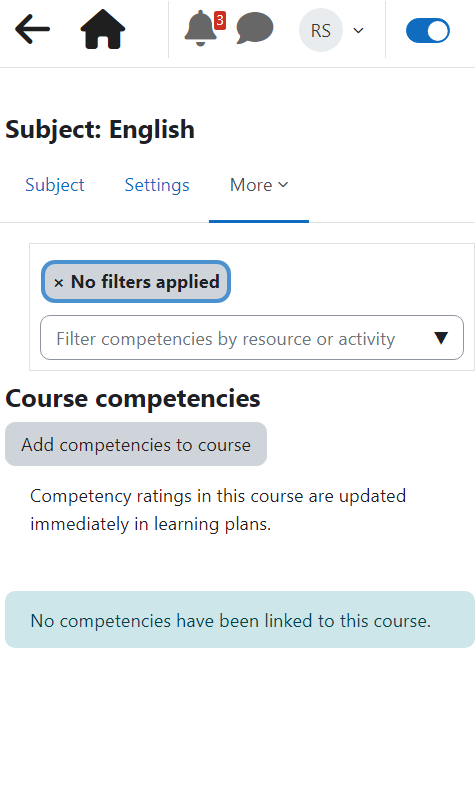Open the More tab dropdown

(x=259, y=185)
